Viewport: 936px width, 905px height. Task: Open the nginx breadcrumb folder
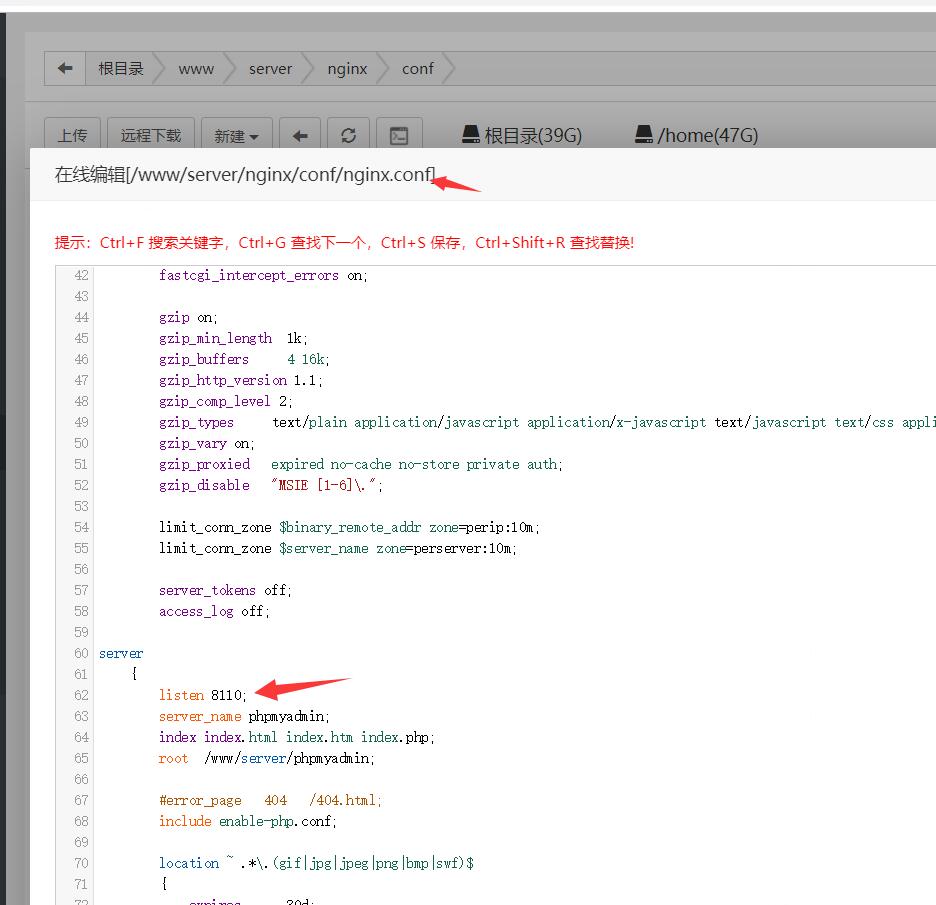click(x=347, y=69)
